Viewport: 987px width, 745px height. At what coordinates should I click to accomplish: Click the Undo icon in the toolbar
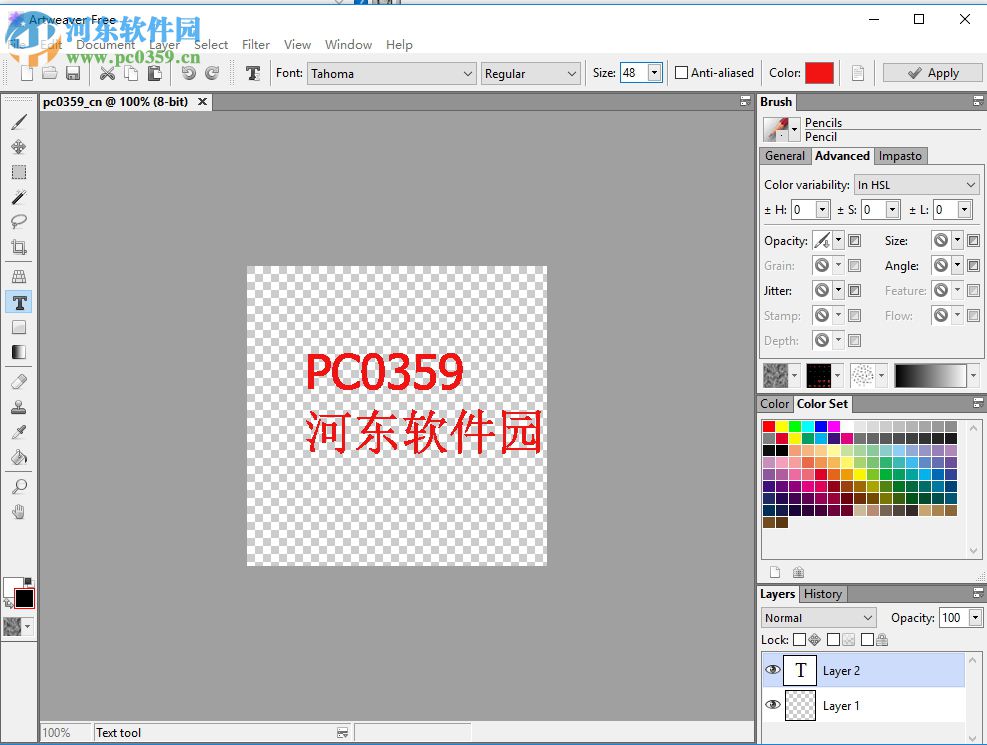[x=188, y=72]
